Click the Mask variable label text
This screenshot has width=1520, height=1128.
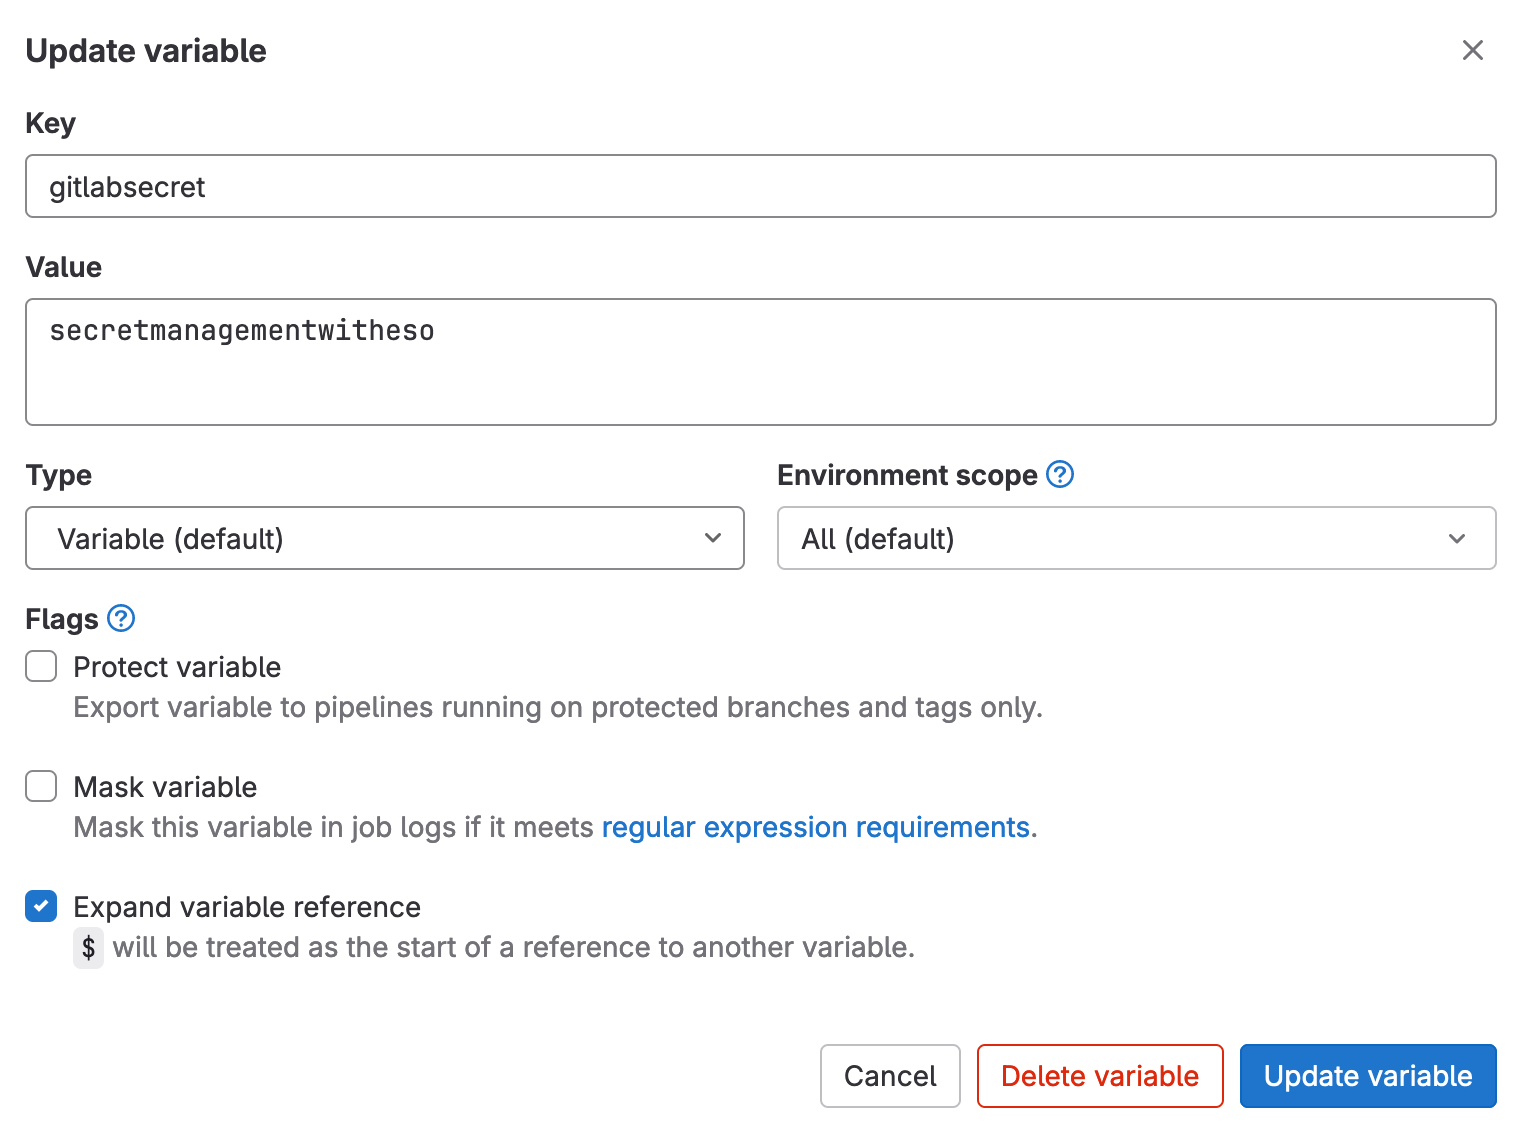[x=165, y=787]
